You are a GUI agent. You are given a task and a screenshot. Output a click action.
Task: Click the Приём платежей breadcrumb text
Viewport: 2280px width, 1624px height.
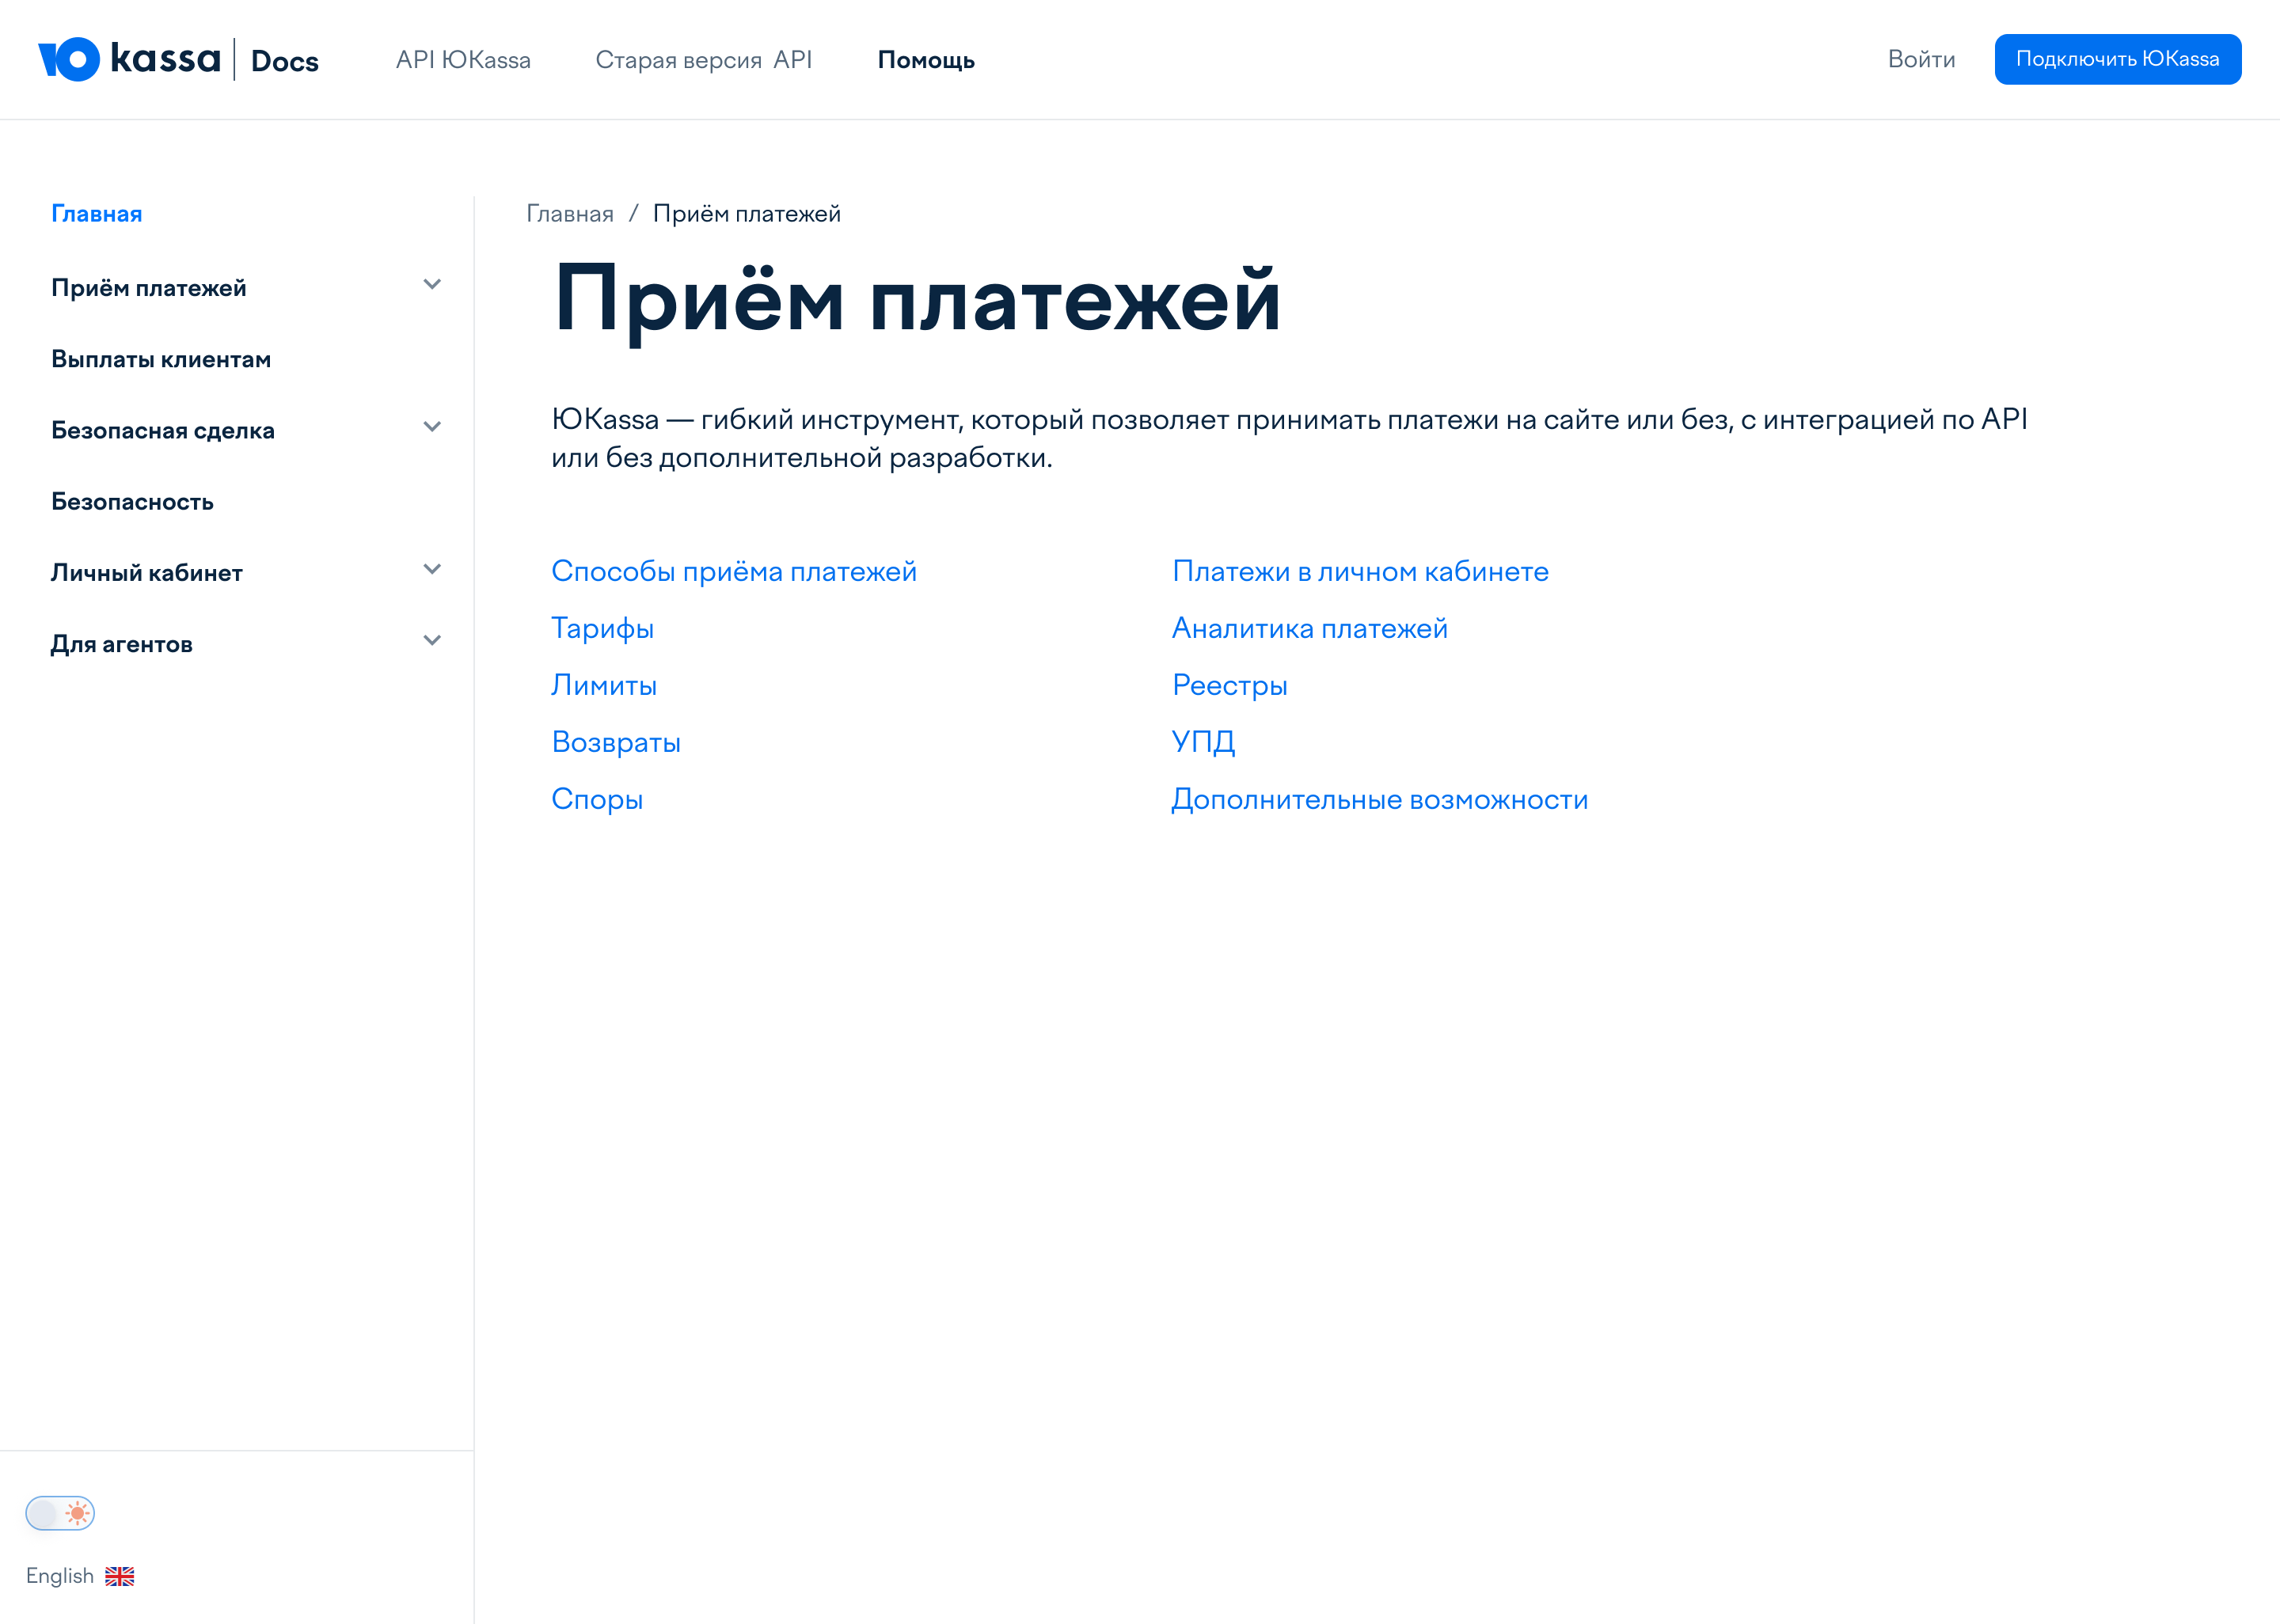pyautogui.click(x=747, y=214)
